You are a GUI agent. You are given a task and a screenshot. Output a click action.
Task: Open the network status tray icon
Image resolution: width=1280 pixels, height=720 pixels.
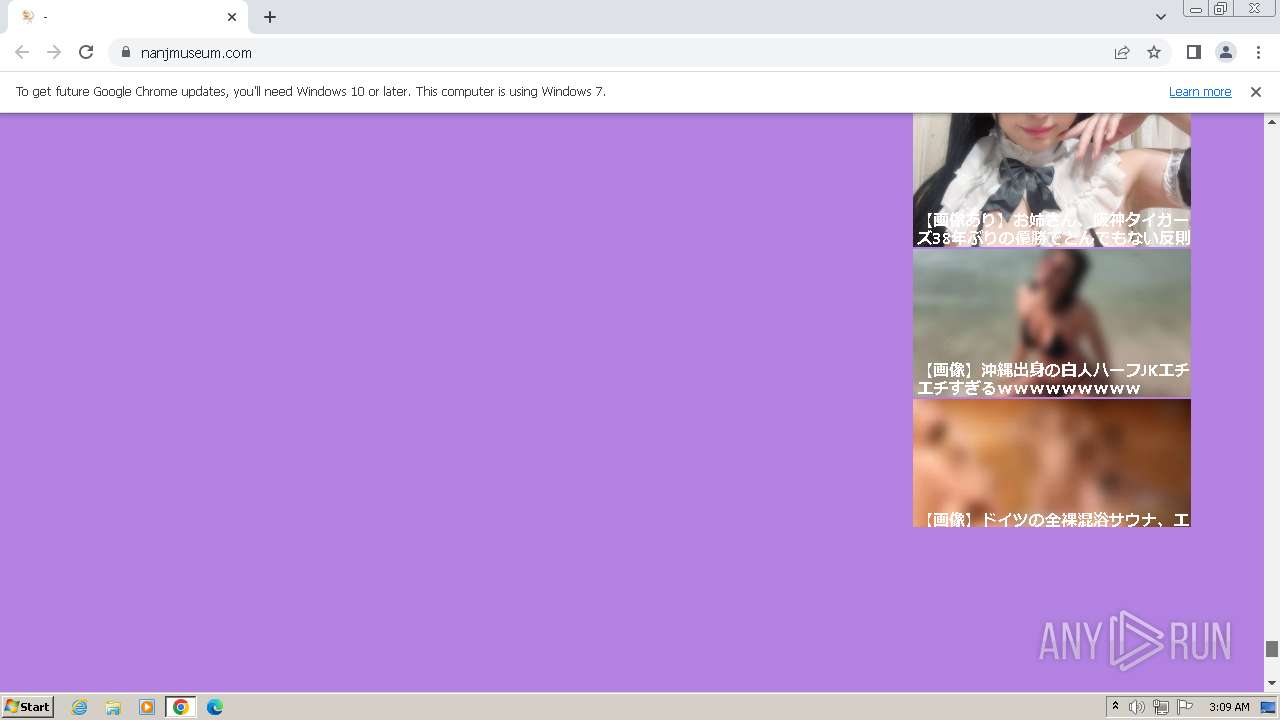1161,707
